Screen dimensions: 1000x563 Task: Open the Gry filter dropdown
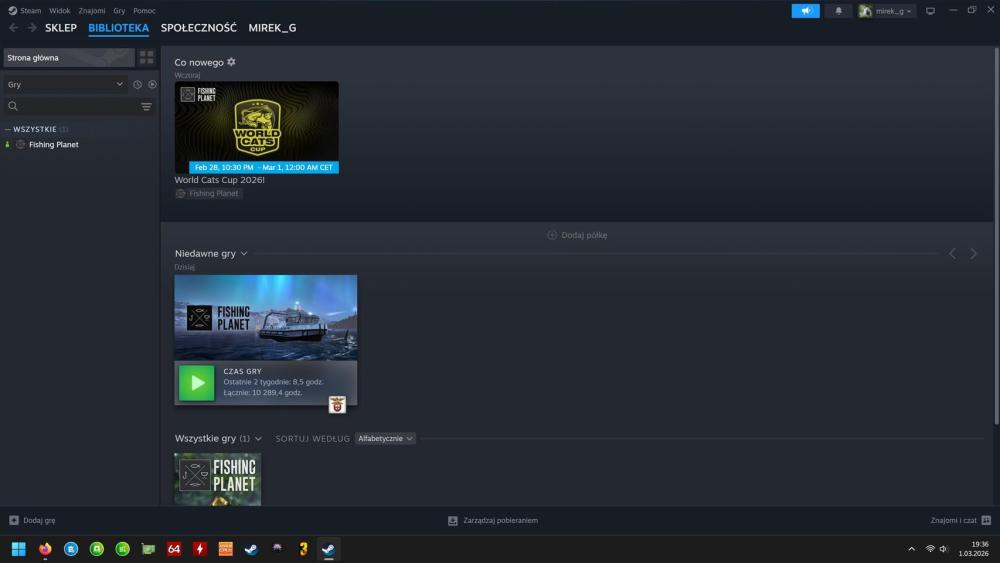pyautogui.click(x=64, y=84)
